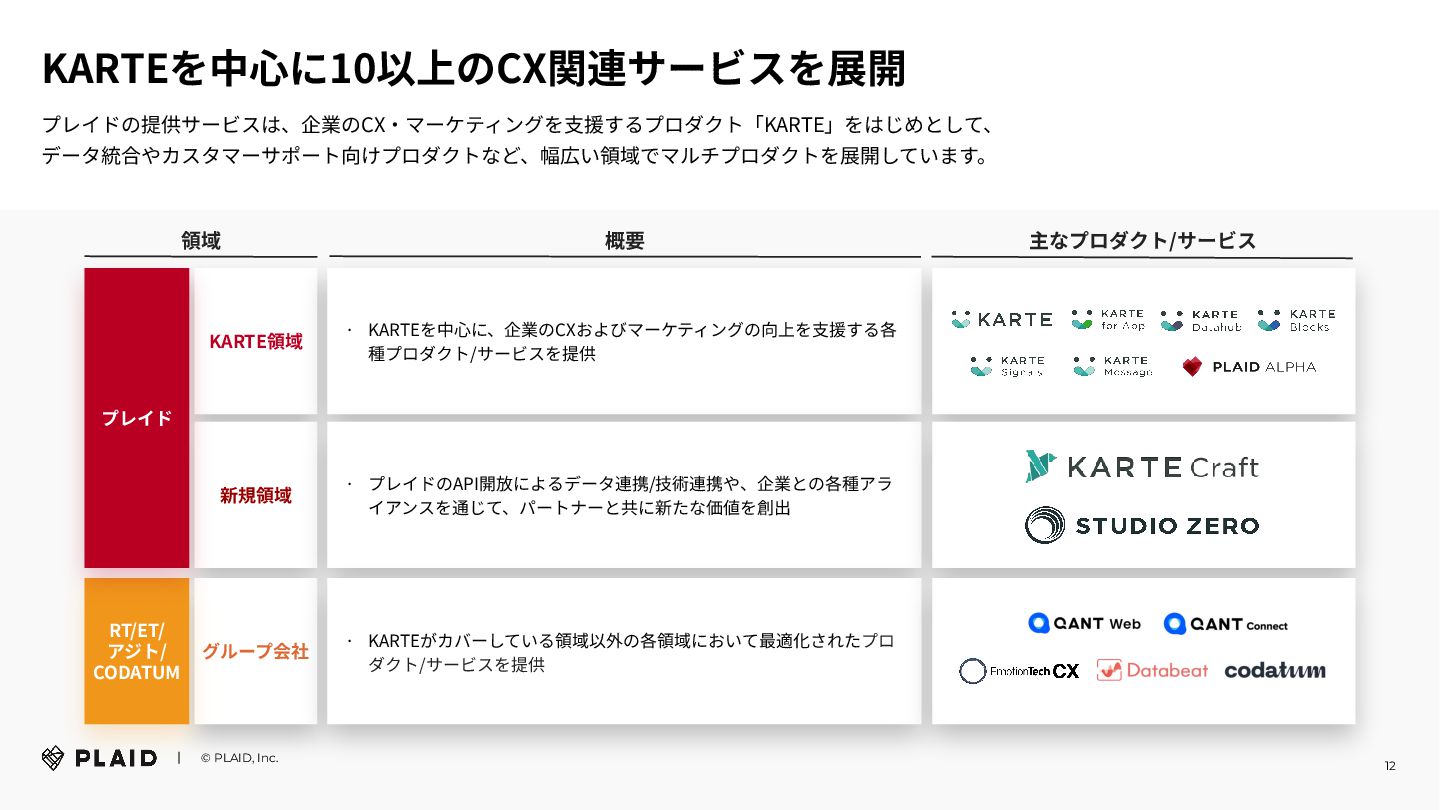Image resolution: width=1440 pixels, height=810 pixels.
Task: Click the EmotionTech CX logo
Action: (1019, 671)
